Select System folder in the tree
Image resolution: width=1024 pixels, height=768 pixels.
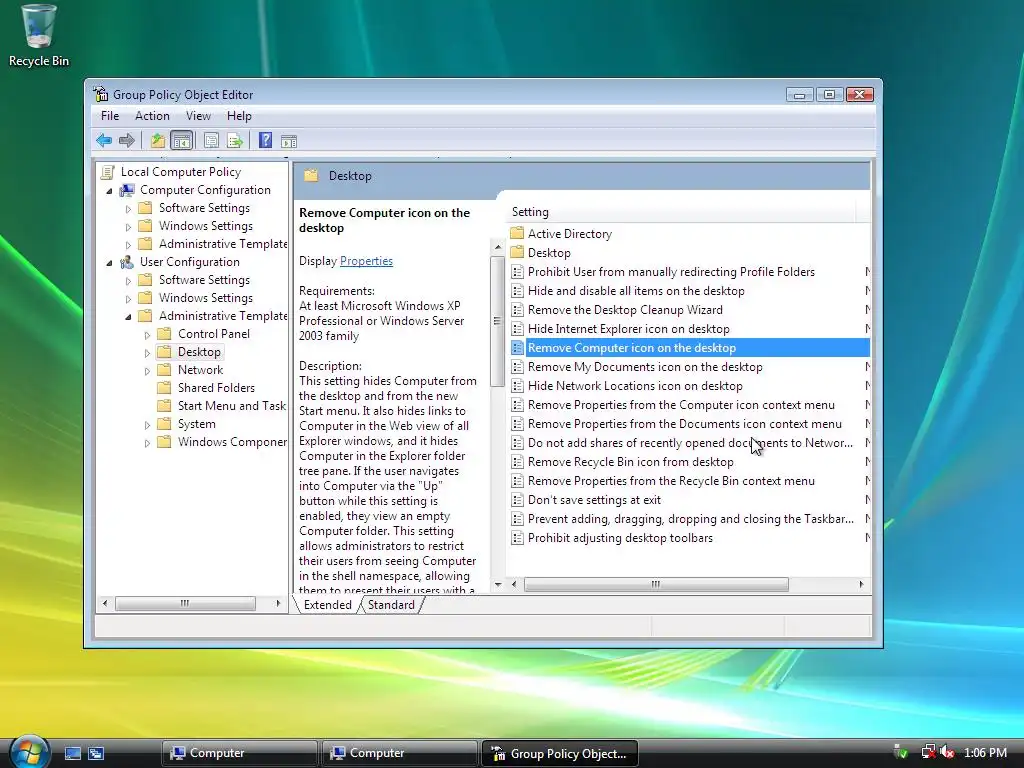tap(196, 424)
